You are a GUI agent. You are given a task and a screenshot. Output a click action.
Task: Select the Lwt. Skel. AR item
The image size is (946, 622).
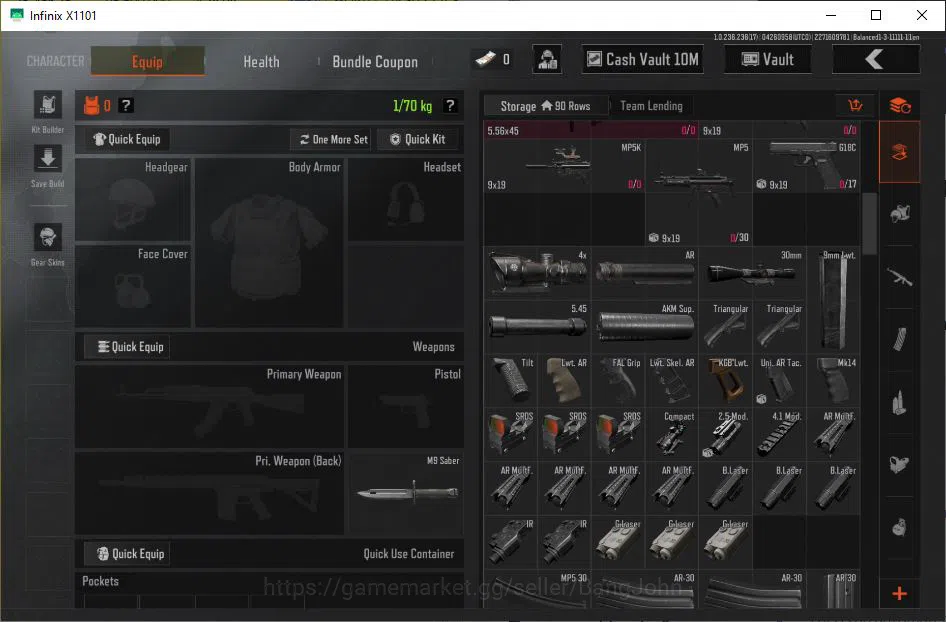point(672,380)
